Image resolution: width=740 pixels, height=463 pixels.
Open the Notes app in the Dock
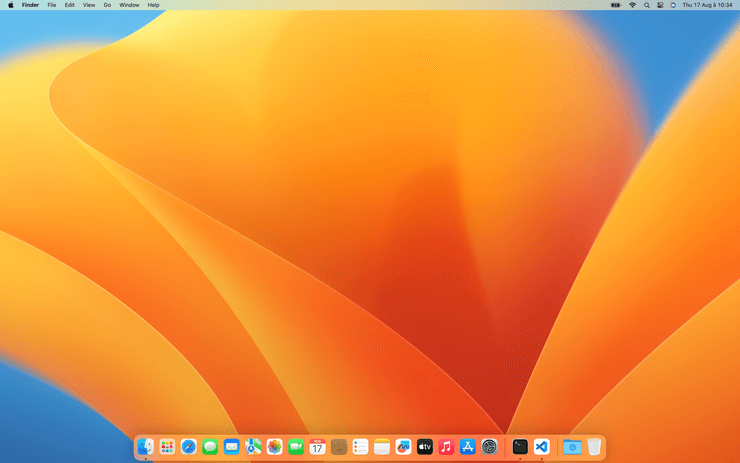pos(382,446)
